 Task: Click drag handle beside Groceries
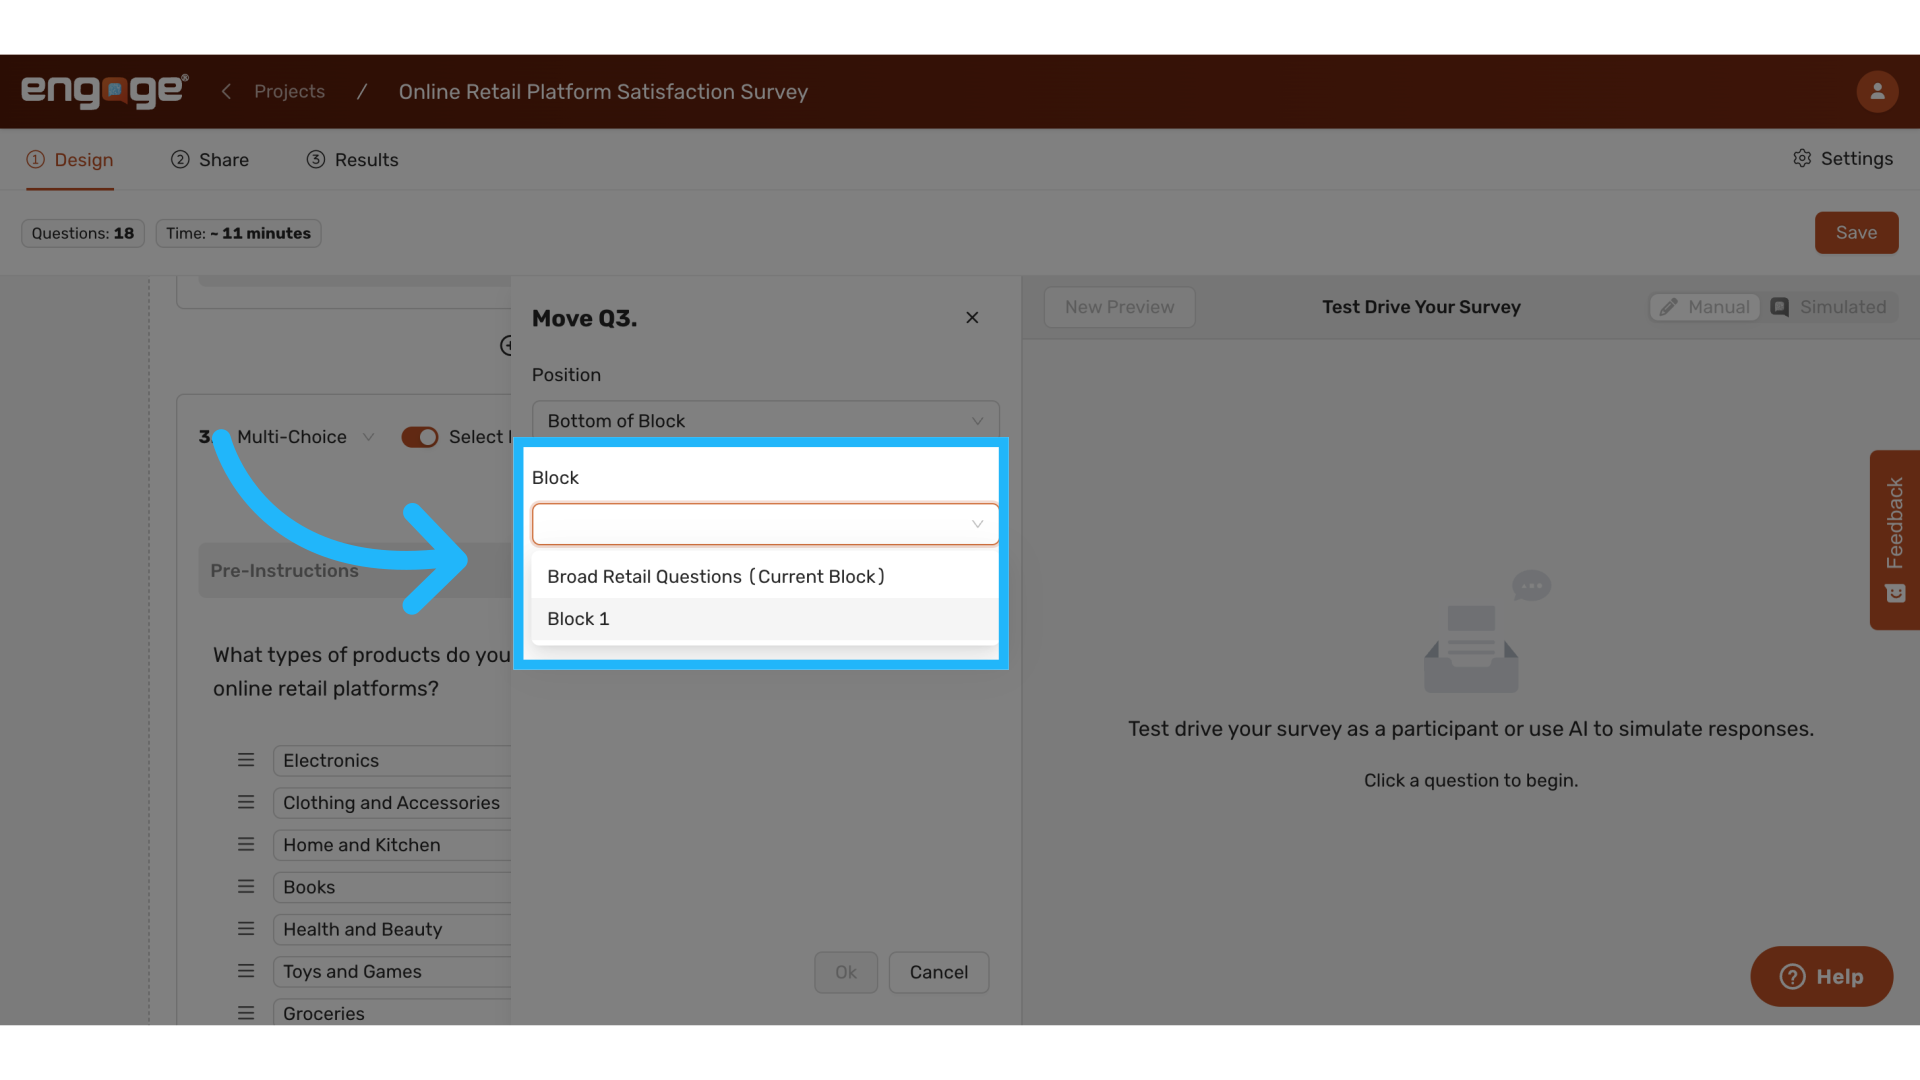[246, 1013]
